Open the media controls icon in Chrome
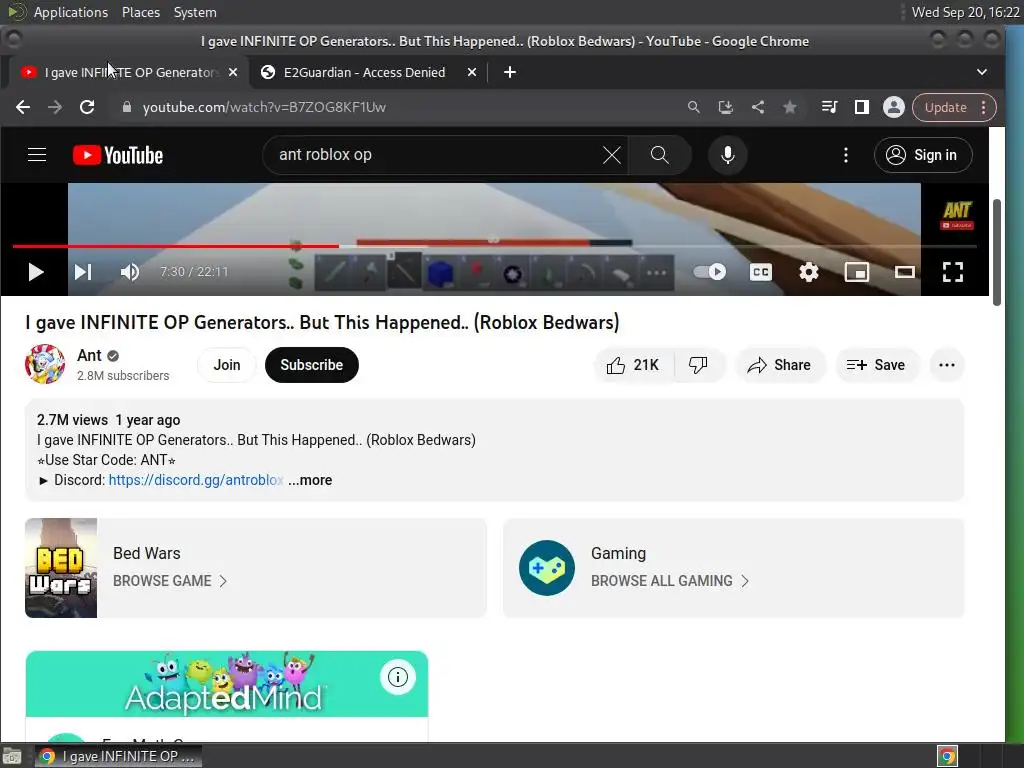Screen dimensions: 1024x768 click(829, 107)
